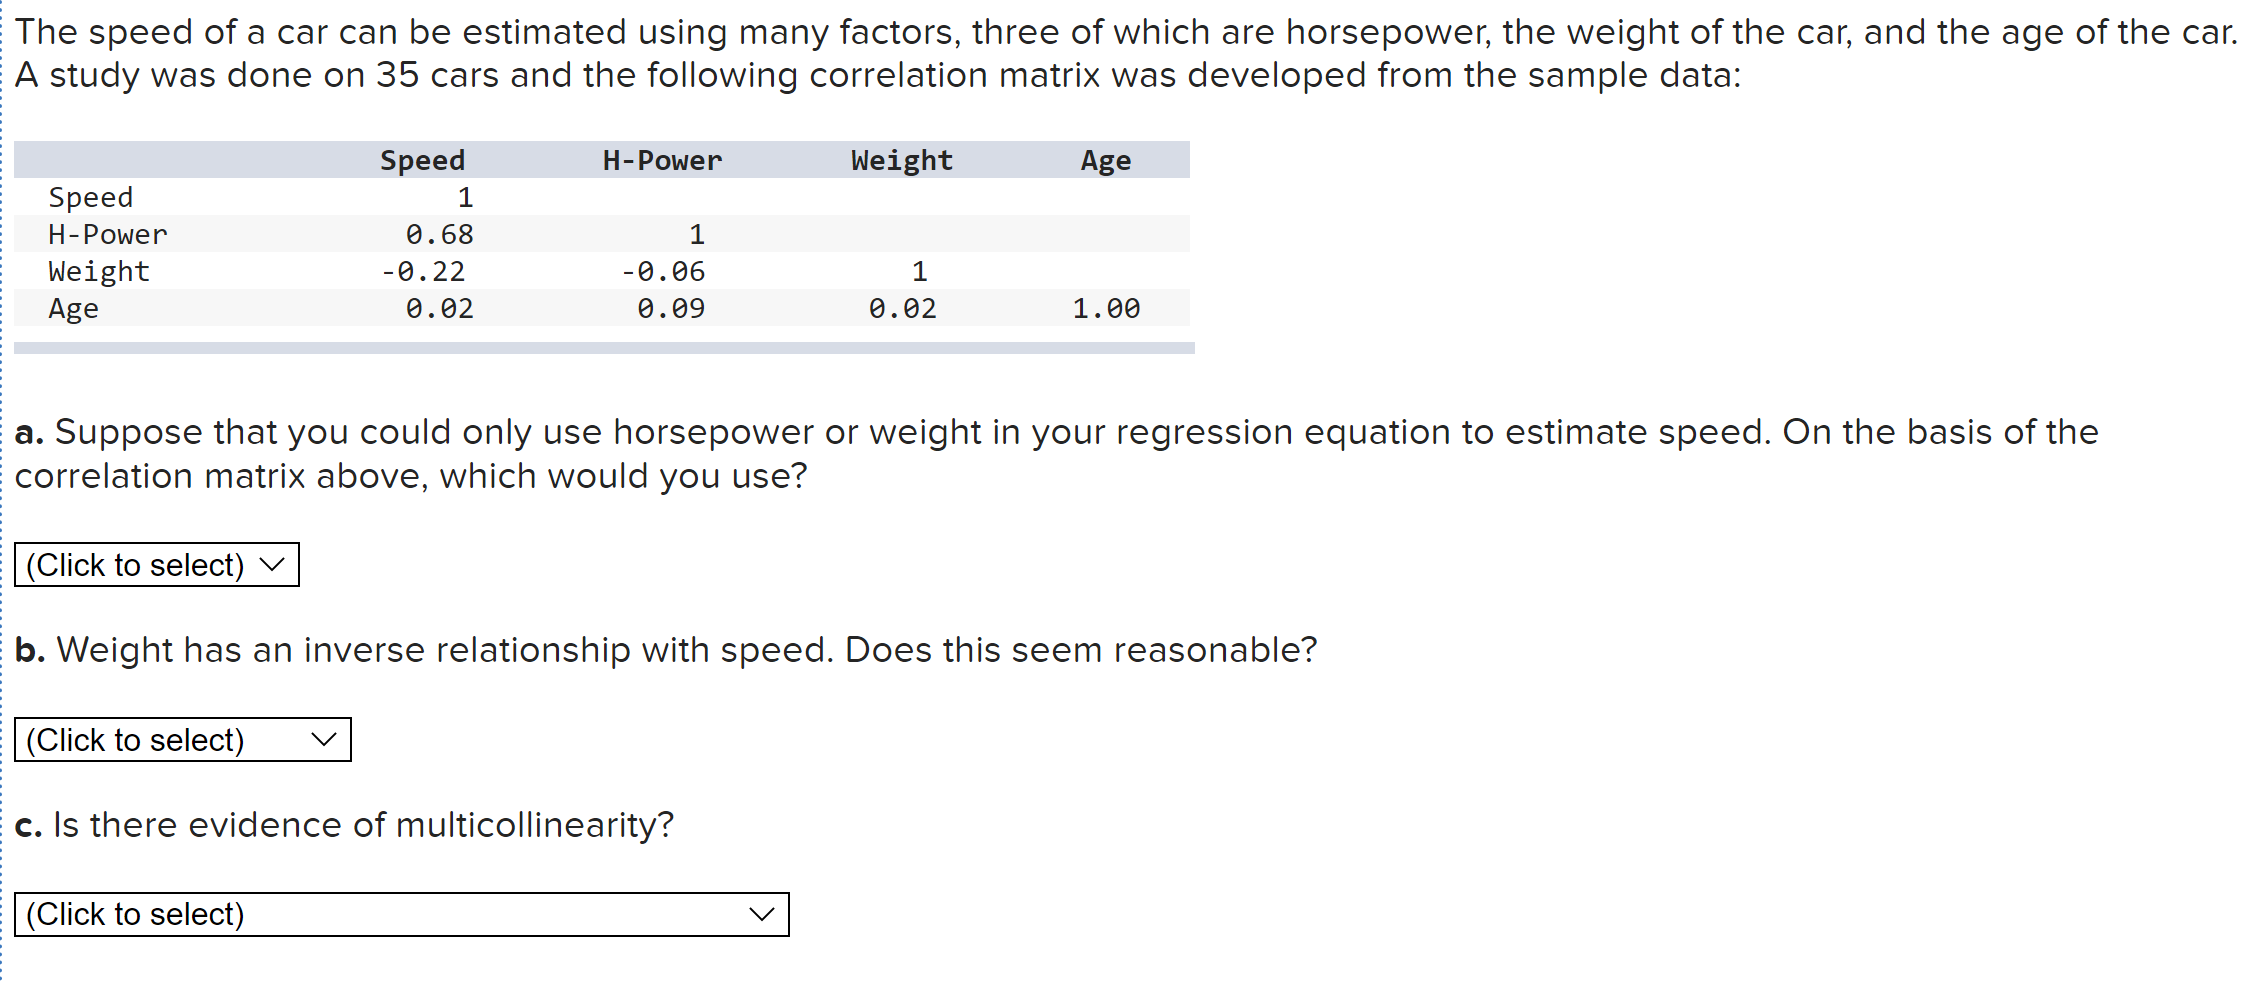Select the Speed column header
Screen dimensions: 2256x982
(422, 159)
